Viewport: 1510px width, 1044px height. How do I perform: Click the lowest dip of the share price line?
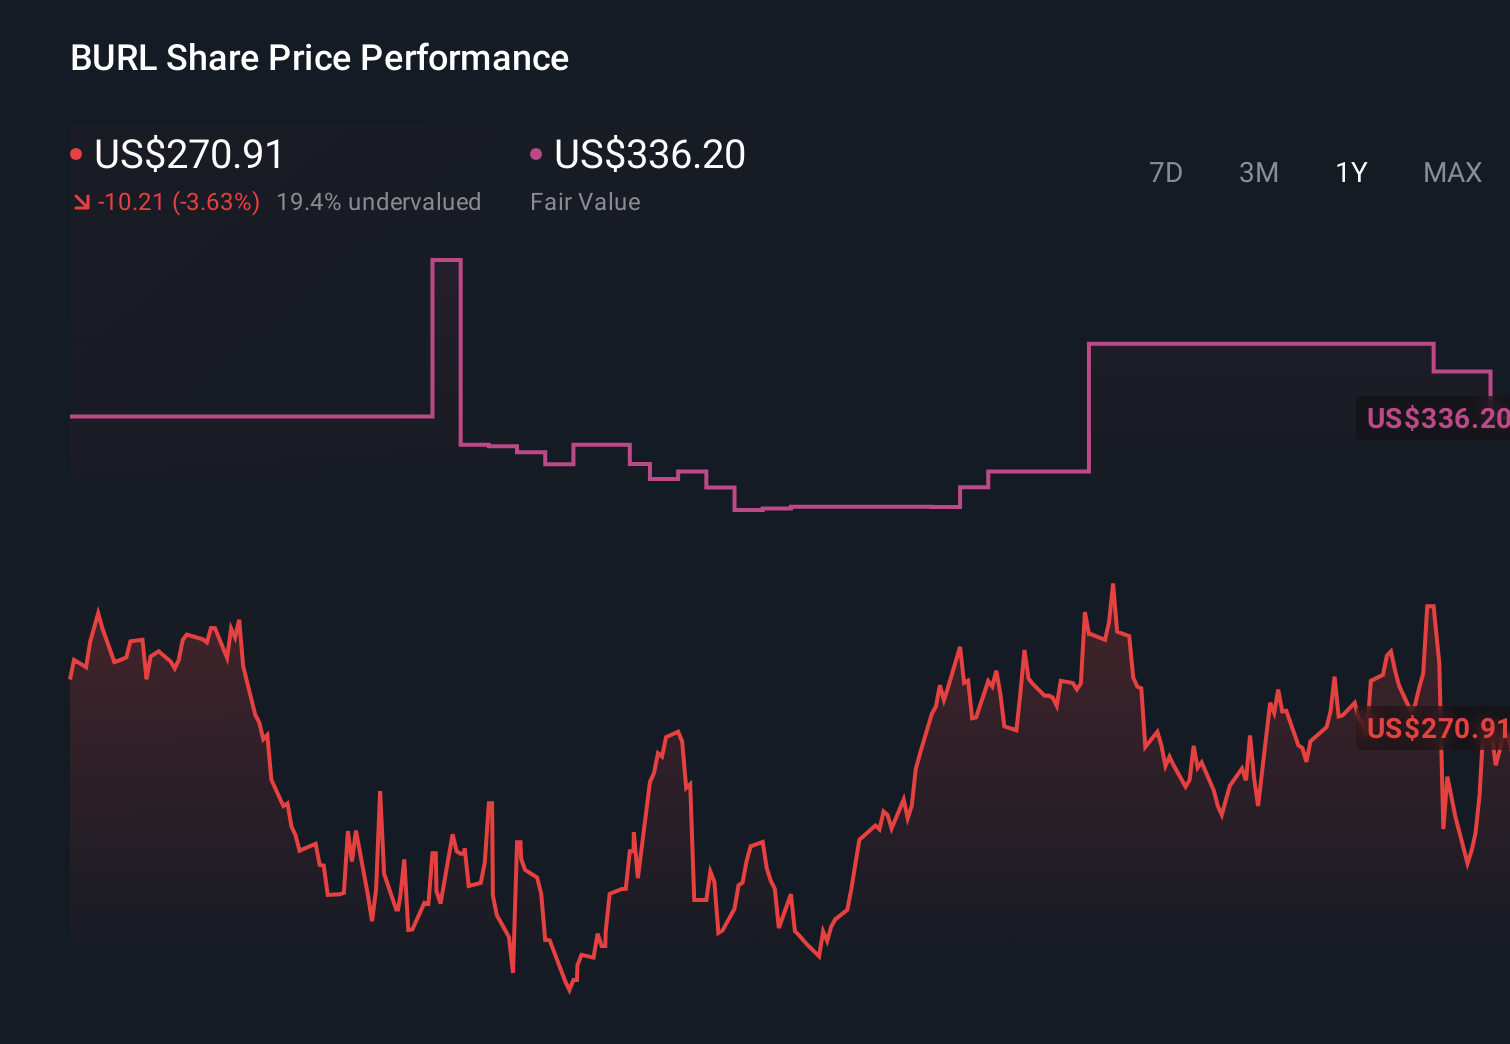[569, 992]
